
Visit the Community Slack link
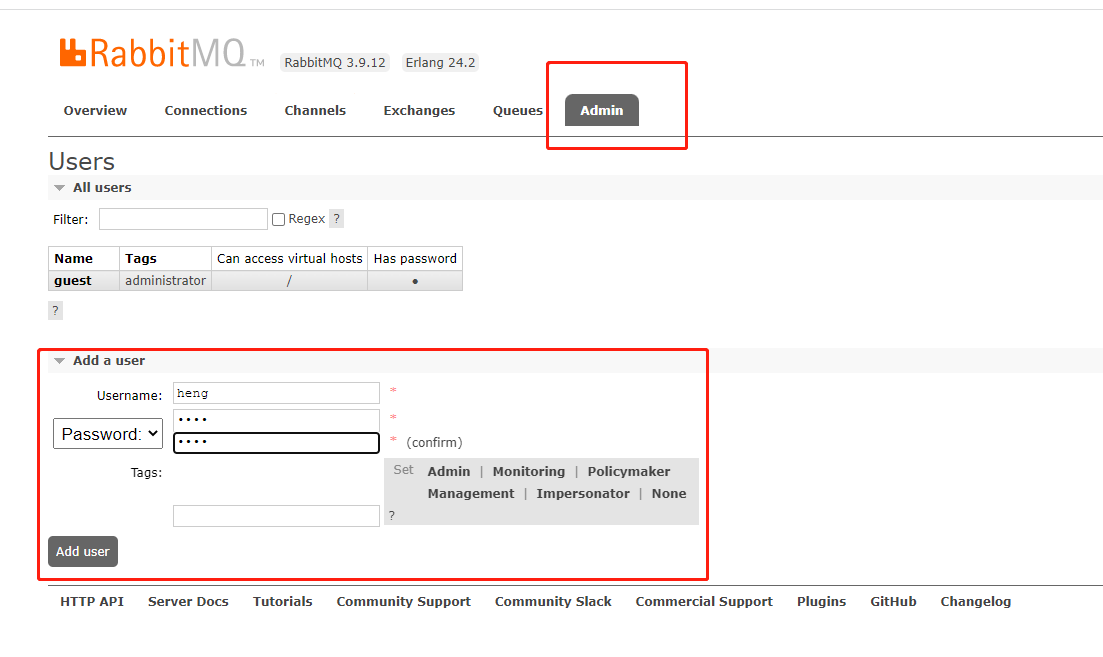(553, 601)
